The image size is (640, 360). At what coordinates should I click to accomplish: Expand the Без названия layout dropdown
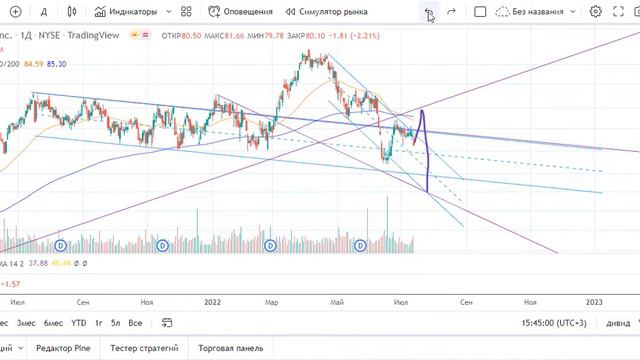coord(573,12)
